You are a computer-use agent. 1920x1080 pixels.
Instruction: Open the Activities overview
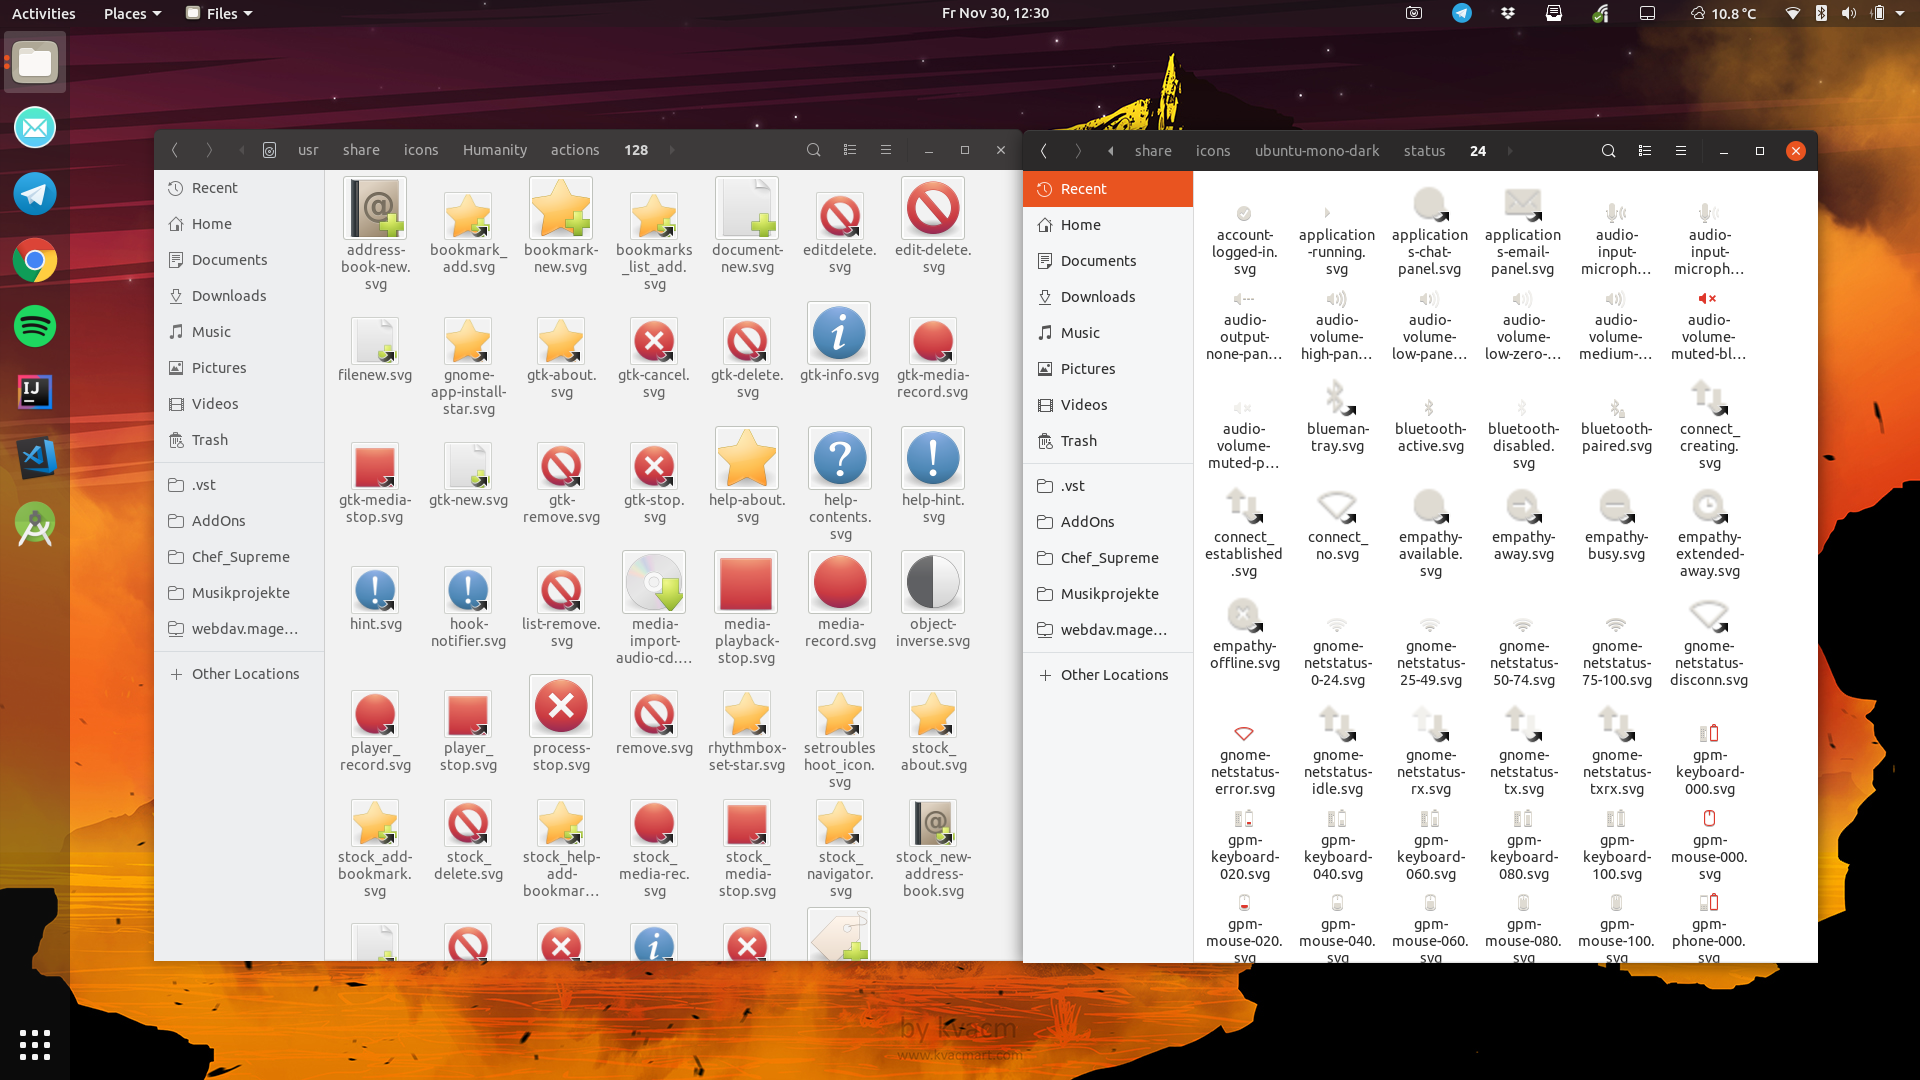43,13
